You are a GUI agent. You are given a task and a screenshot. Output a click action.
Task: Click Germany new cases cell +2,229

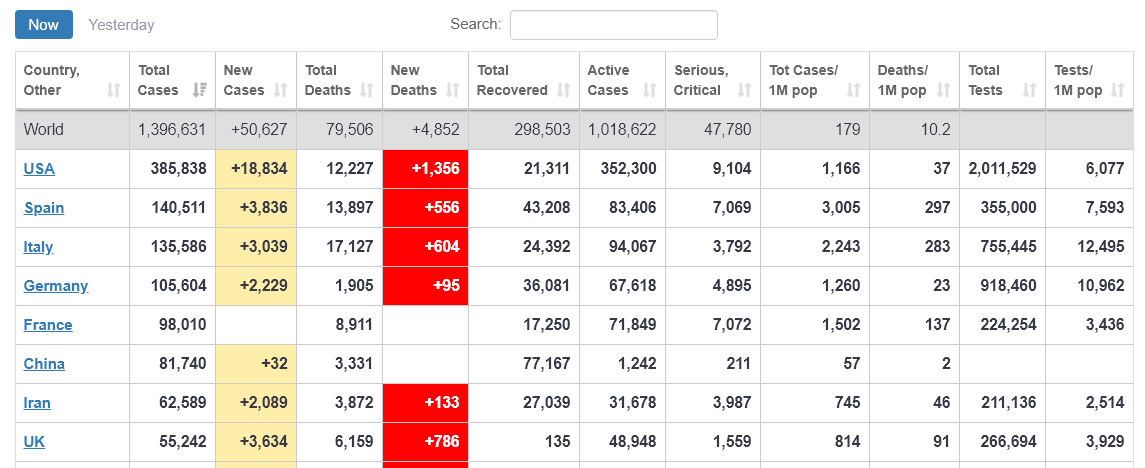click(x=256, y=286)
